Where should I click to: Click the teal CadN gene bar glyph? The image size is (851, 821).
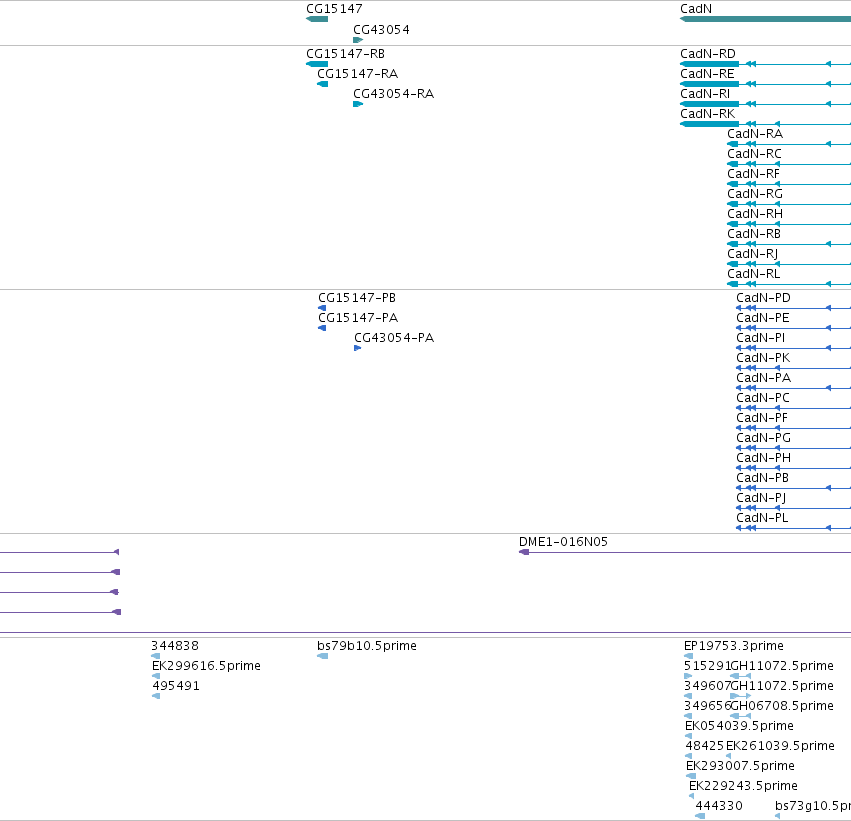pyautogui.click(x=765, y=19)
